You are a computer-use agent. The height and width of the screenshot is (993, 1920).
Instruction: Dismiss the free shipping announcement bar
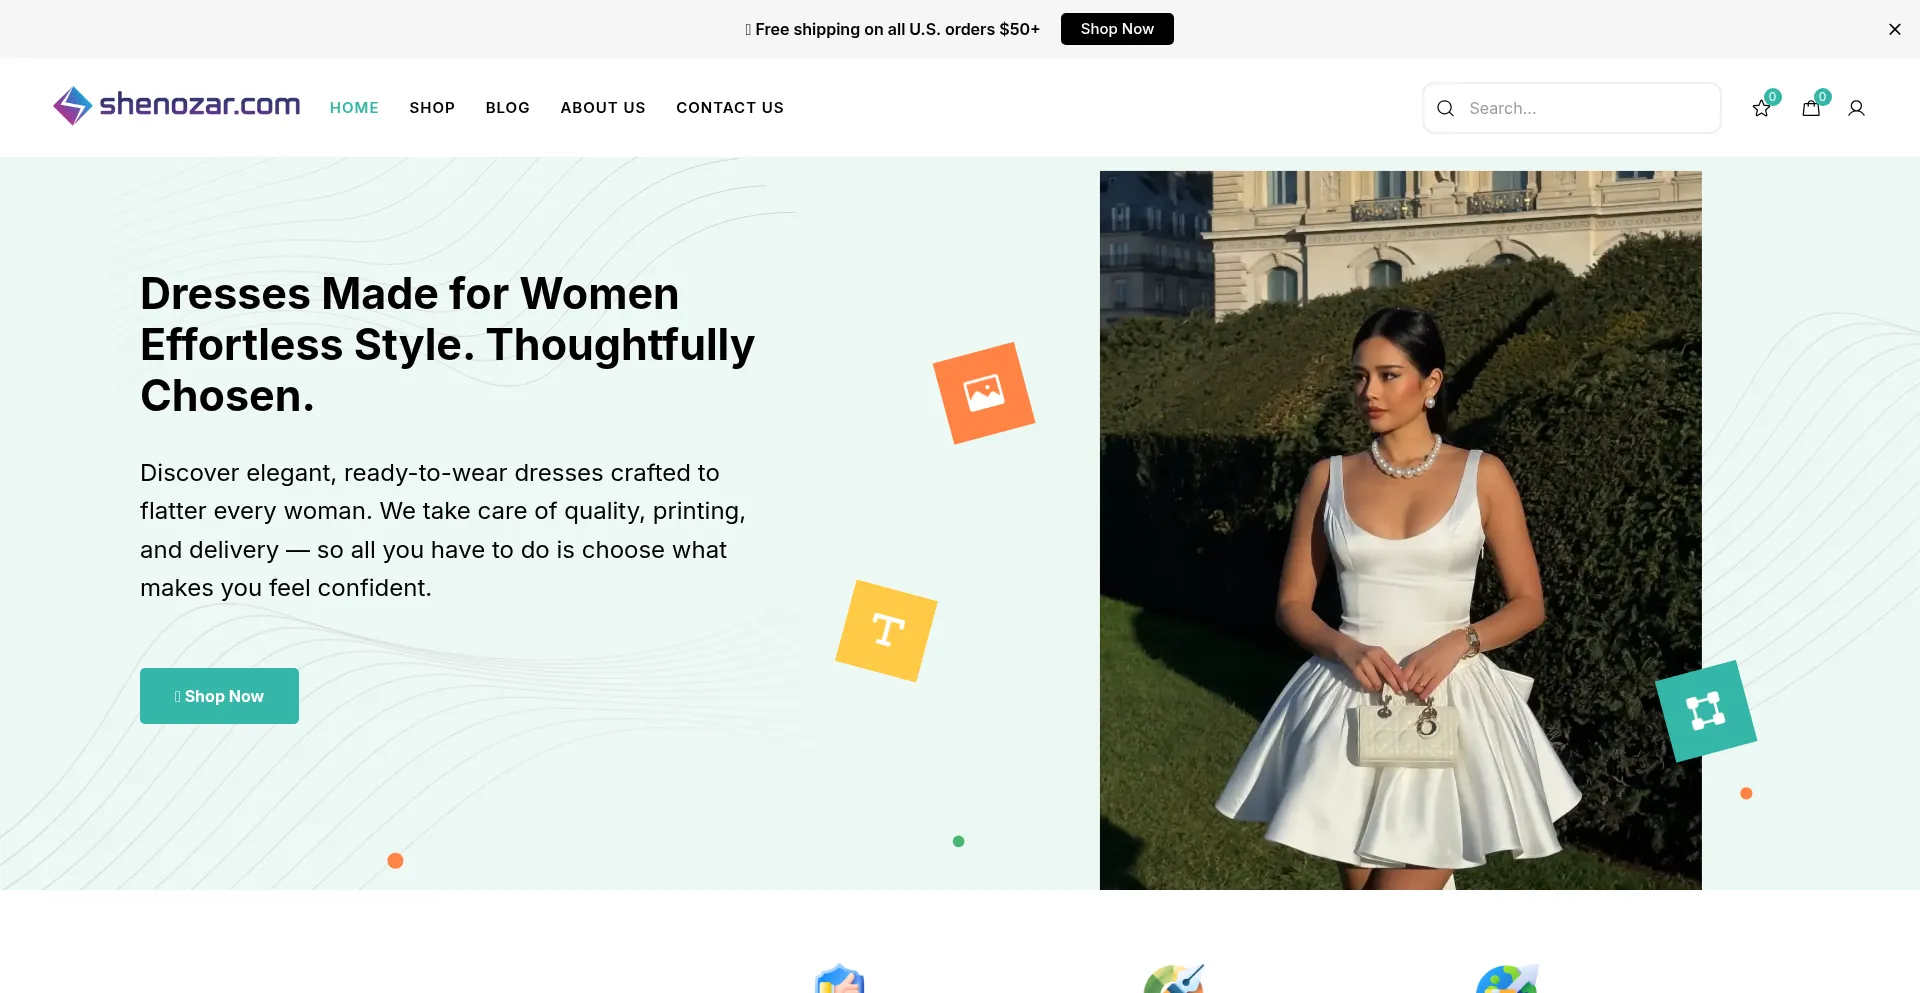(1895, 29)
